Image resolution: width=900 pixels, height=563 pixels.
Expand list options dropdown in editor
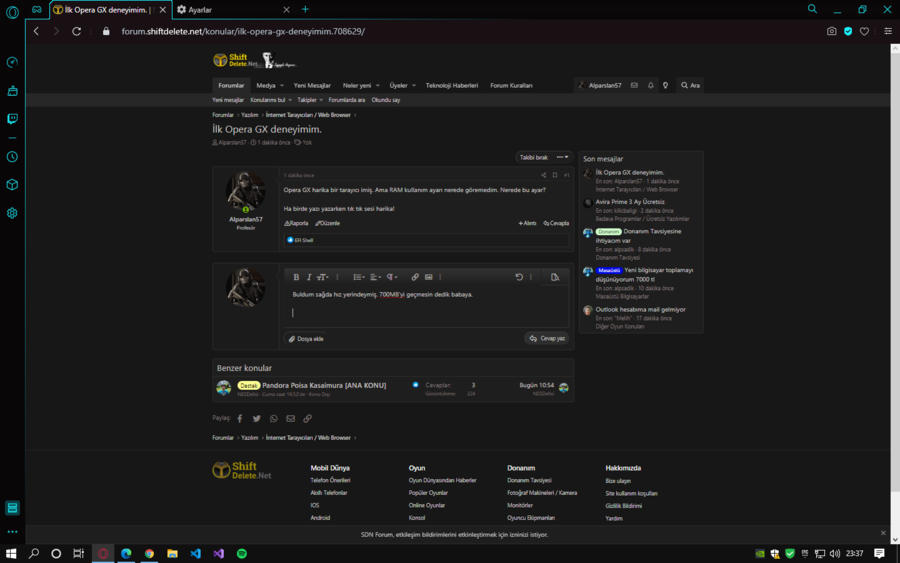[359, 277]
